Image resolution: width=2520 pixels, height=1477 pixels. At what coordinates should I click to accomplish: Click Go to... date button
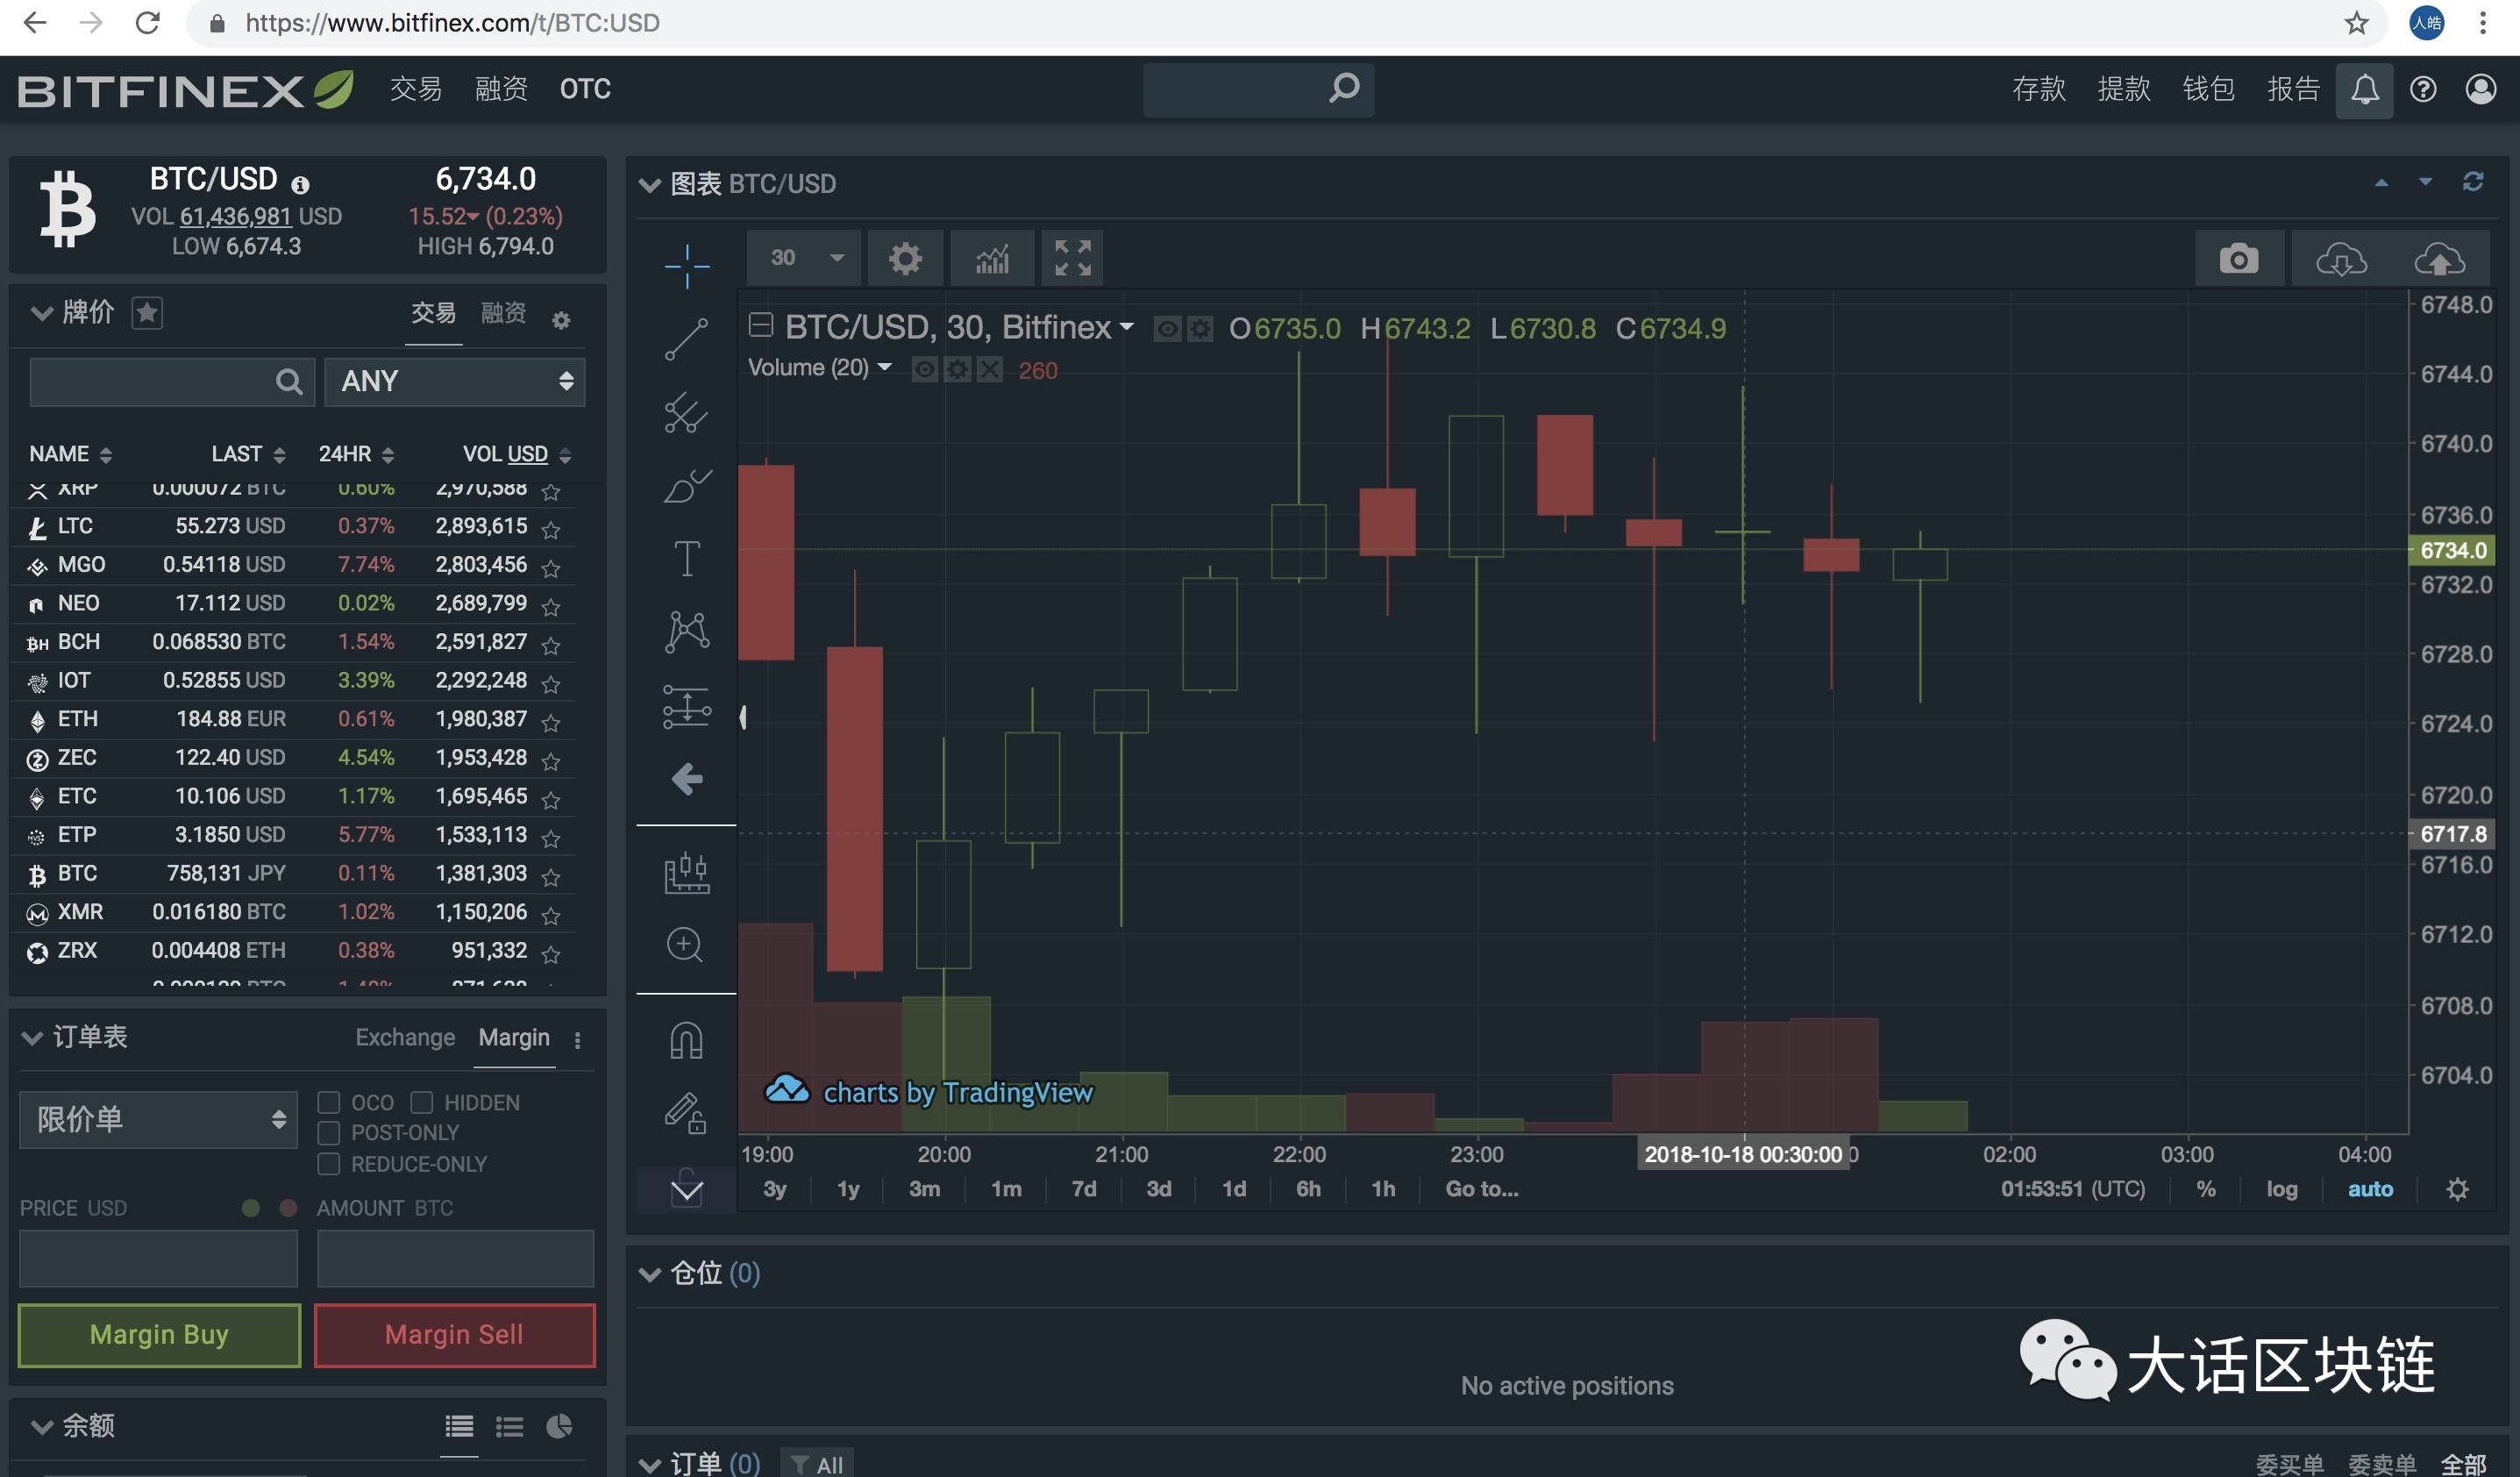point(1482,1189)
